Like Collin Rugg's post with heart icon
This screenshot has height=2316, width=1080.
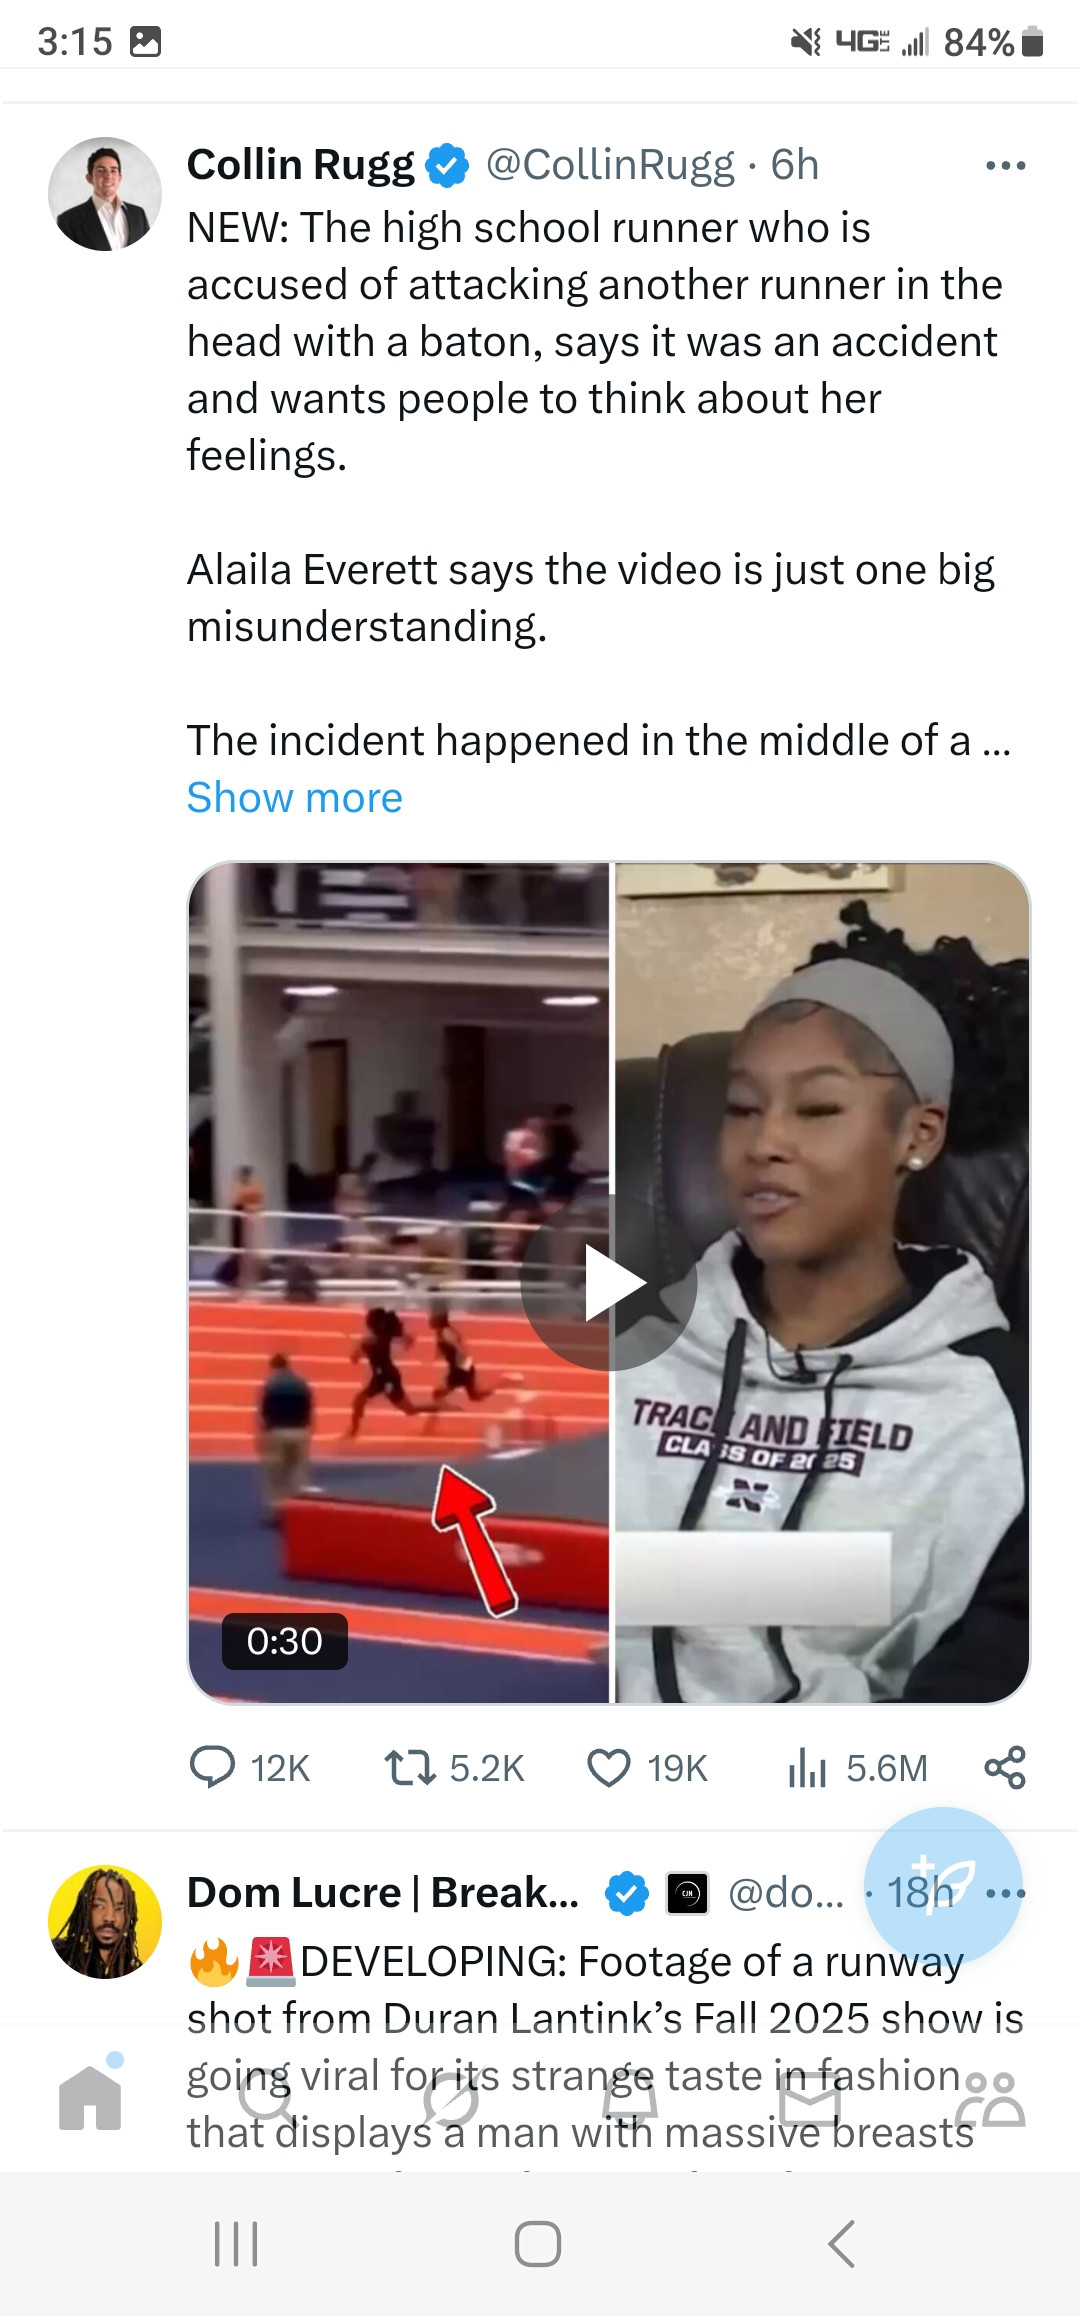(608, 1768)
